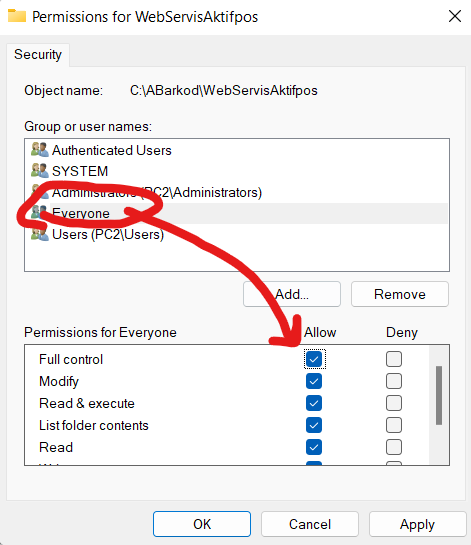
Task: Check Deny for Read & execute
Action: coord(394,403)
